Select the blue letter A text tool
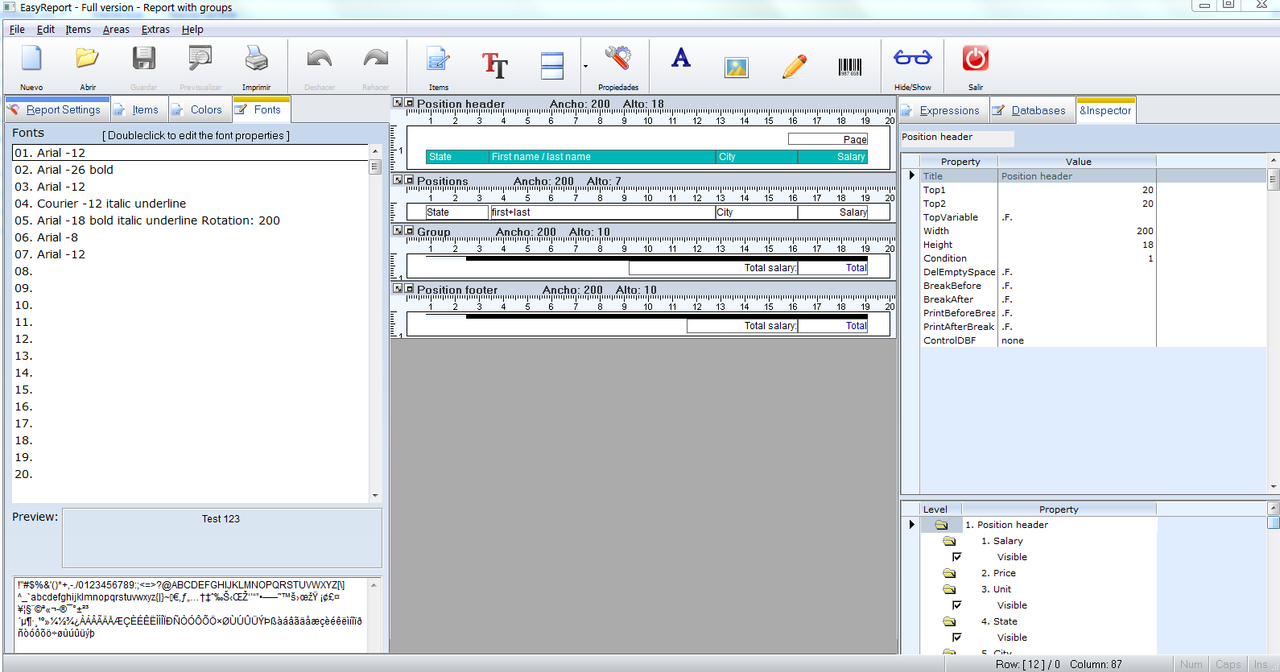 681,59
